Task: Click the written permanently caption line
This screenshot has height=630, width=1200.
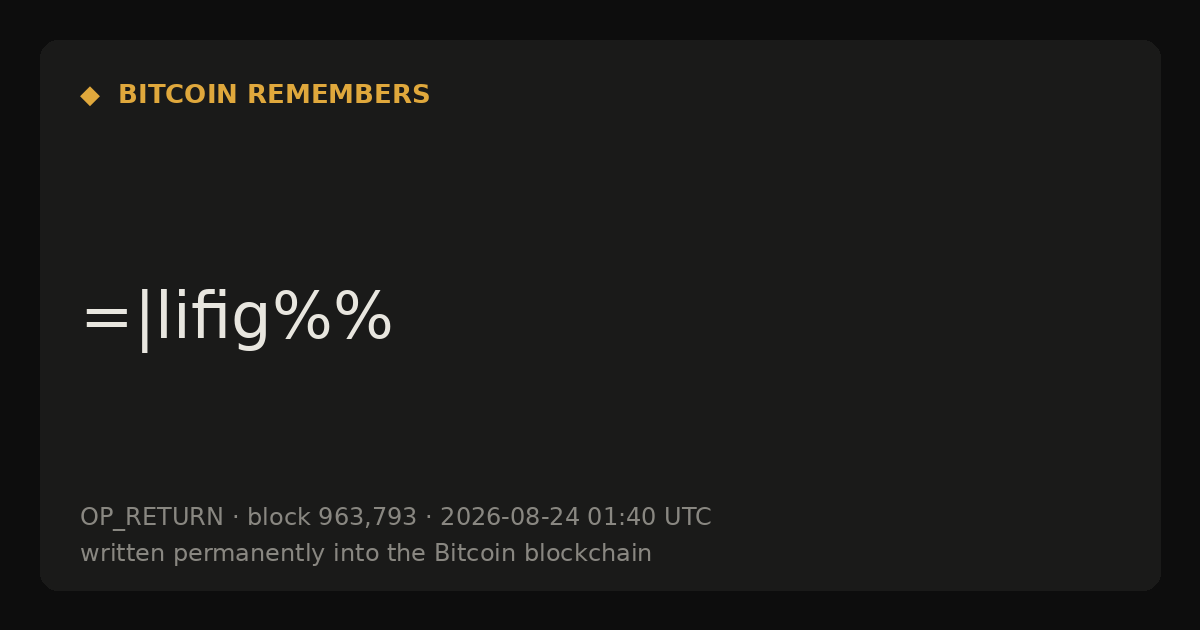Action: click(366, 553)
